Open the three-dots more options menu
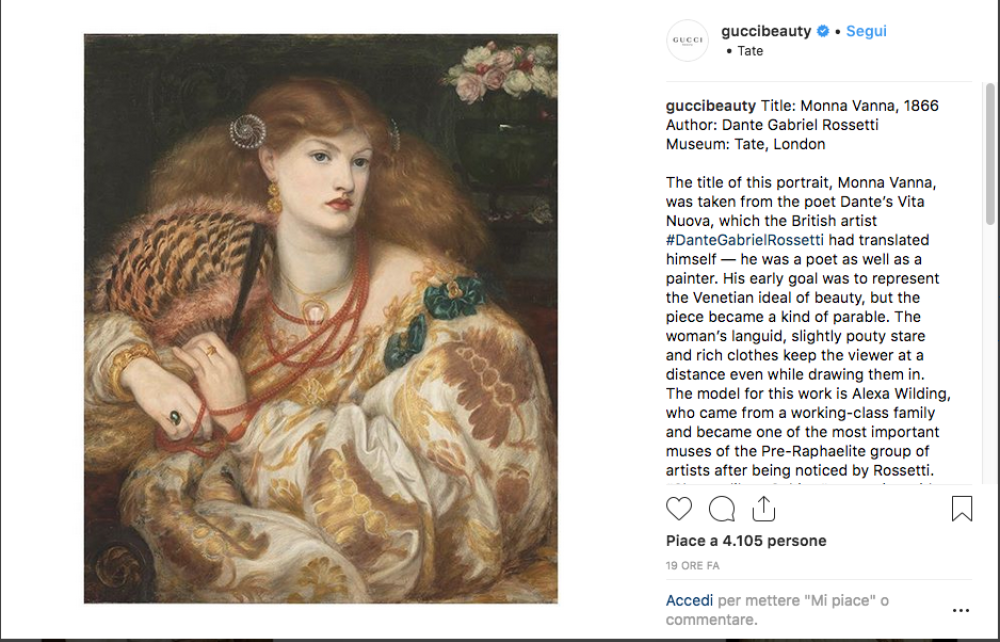The width and height of the screenshot is (1000, 642). click(961, 610)
